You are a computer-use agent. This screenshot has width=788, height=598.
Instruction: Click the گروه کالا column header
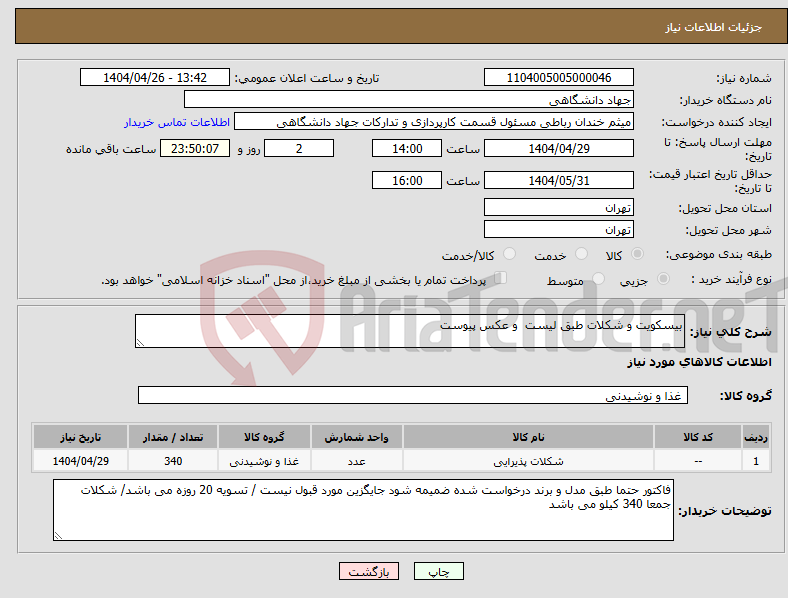coord(264,437)
